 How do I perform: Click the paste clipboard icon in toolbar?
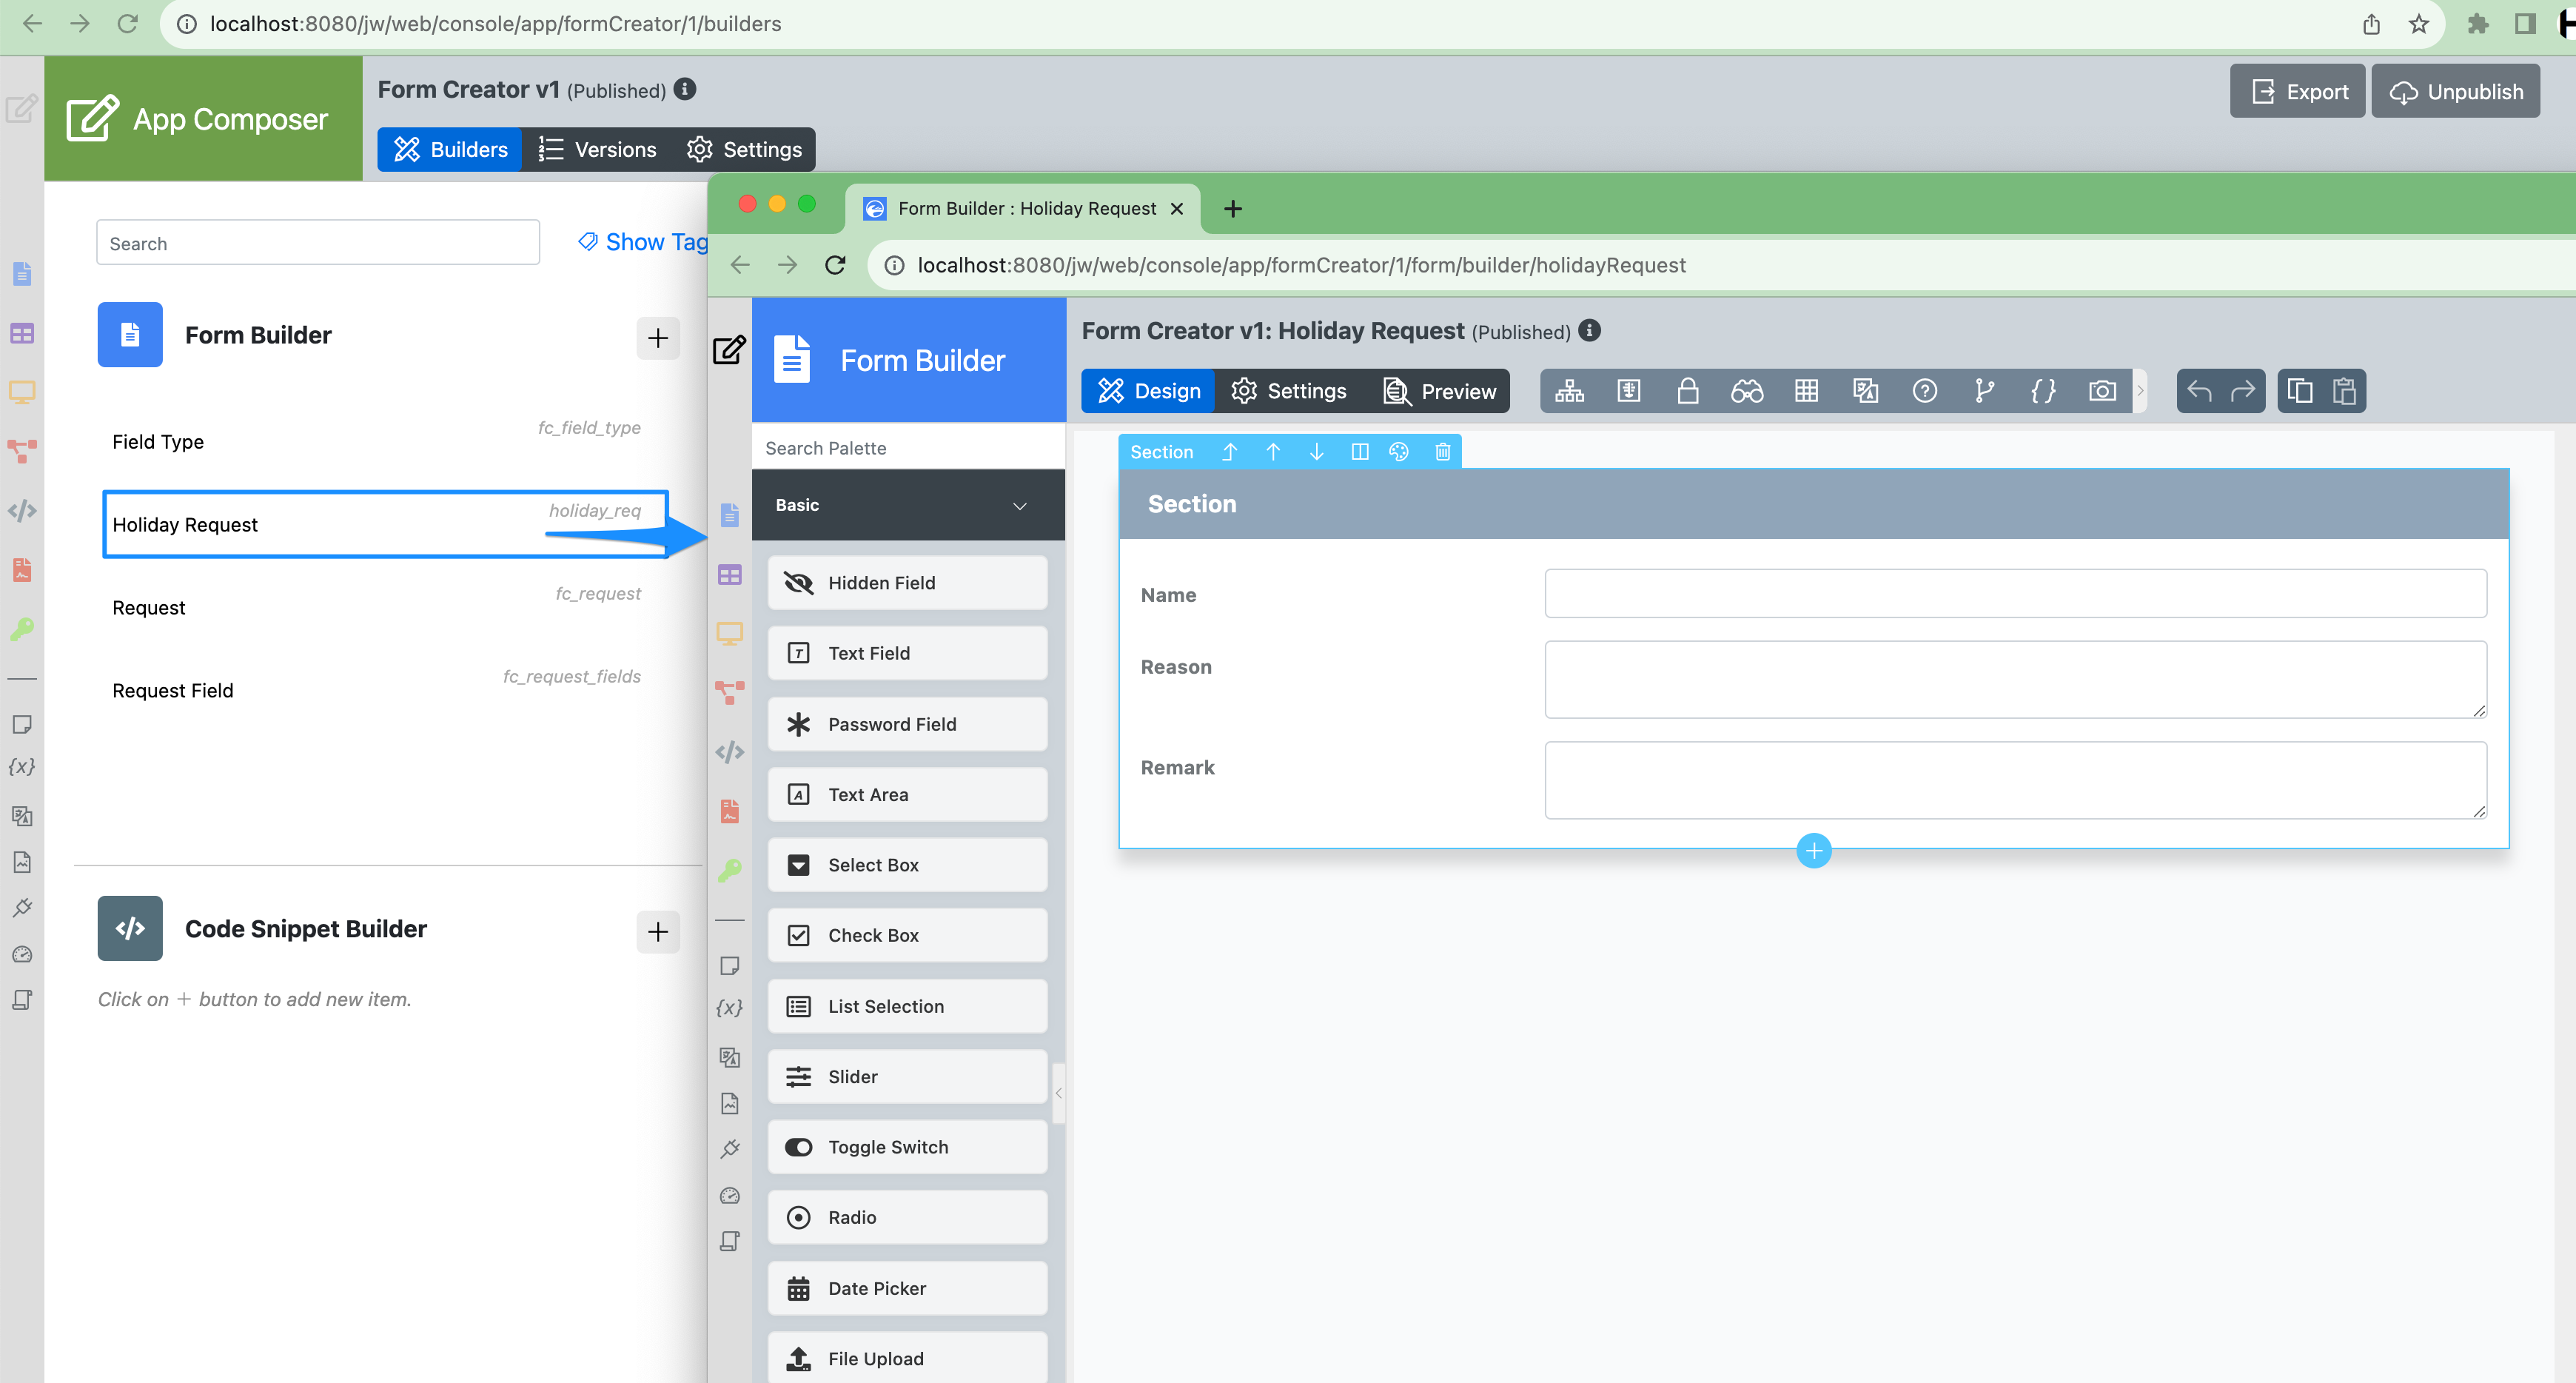coord(2344,391)
